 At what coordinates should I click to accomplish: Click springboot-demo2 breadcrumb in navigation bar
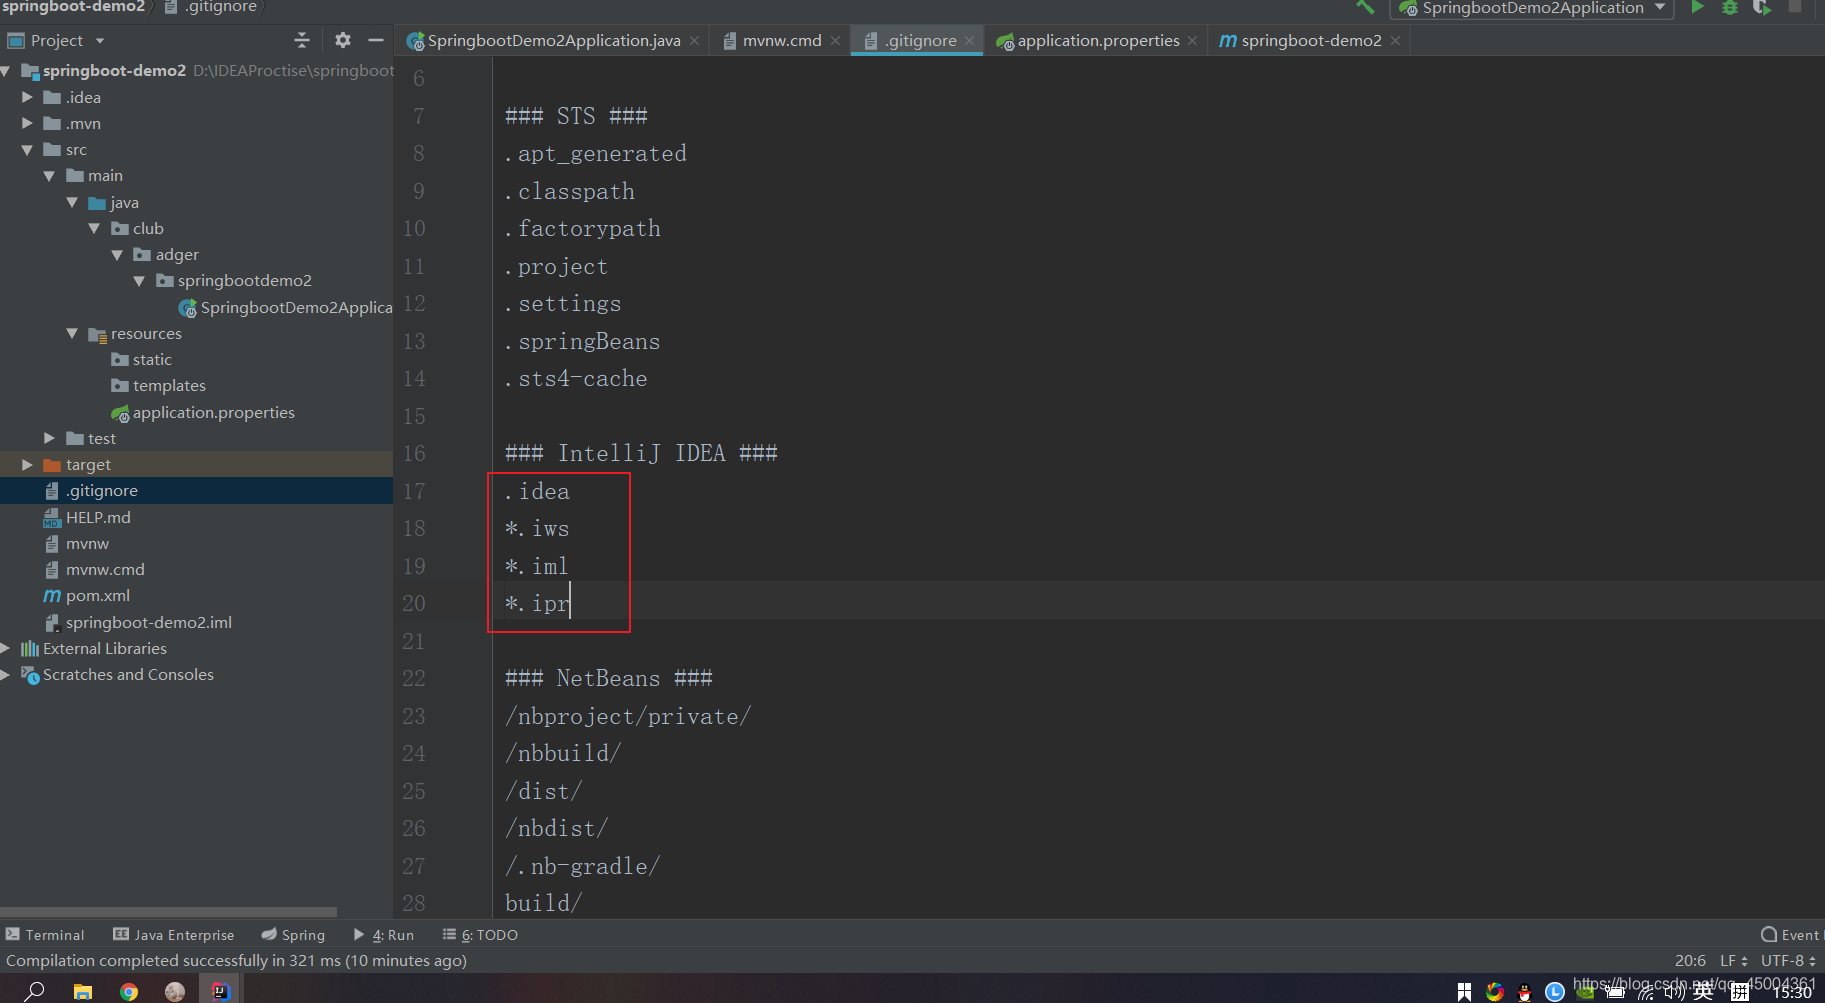tap(73, 7)
